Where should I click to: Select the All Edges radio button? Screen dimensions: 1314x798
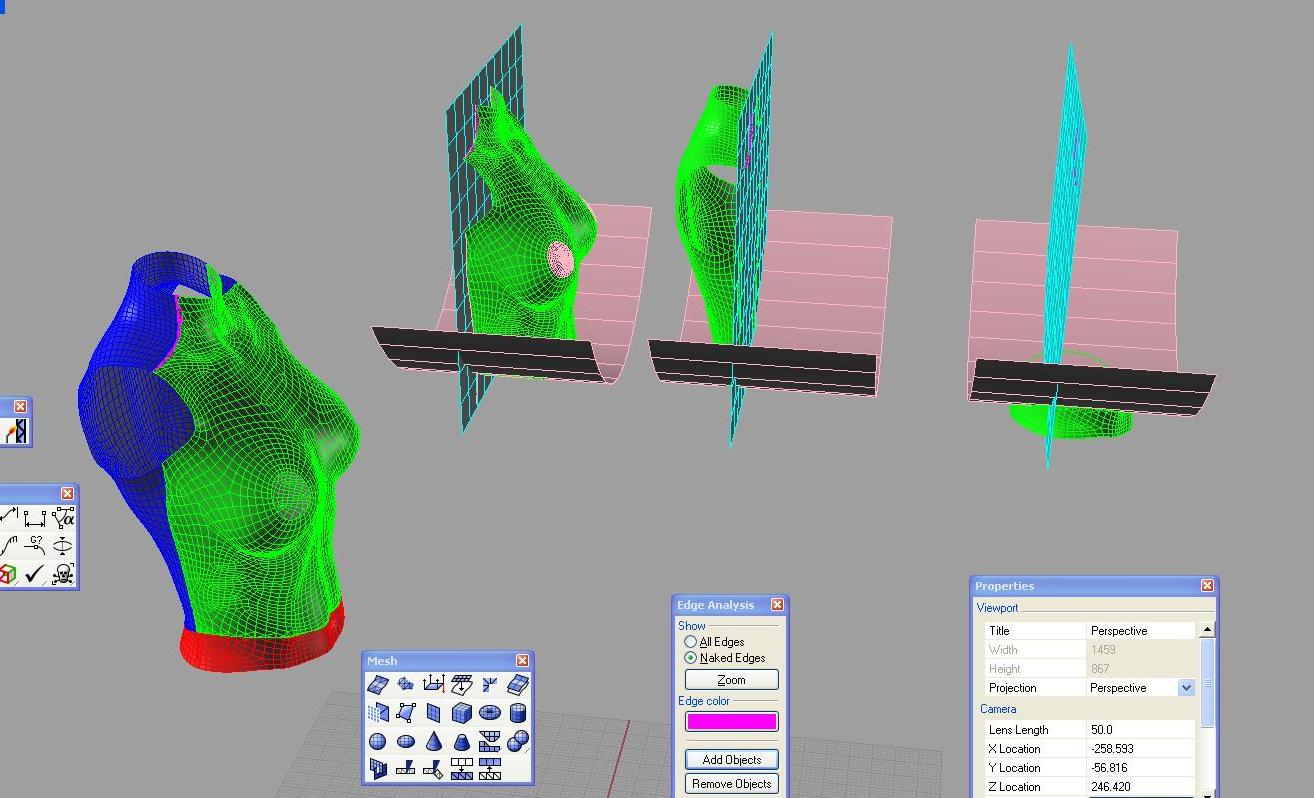click(690, 642)
